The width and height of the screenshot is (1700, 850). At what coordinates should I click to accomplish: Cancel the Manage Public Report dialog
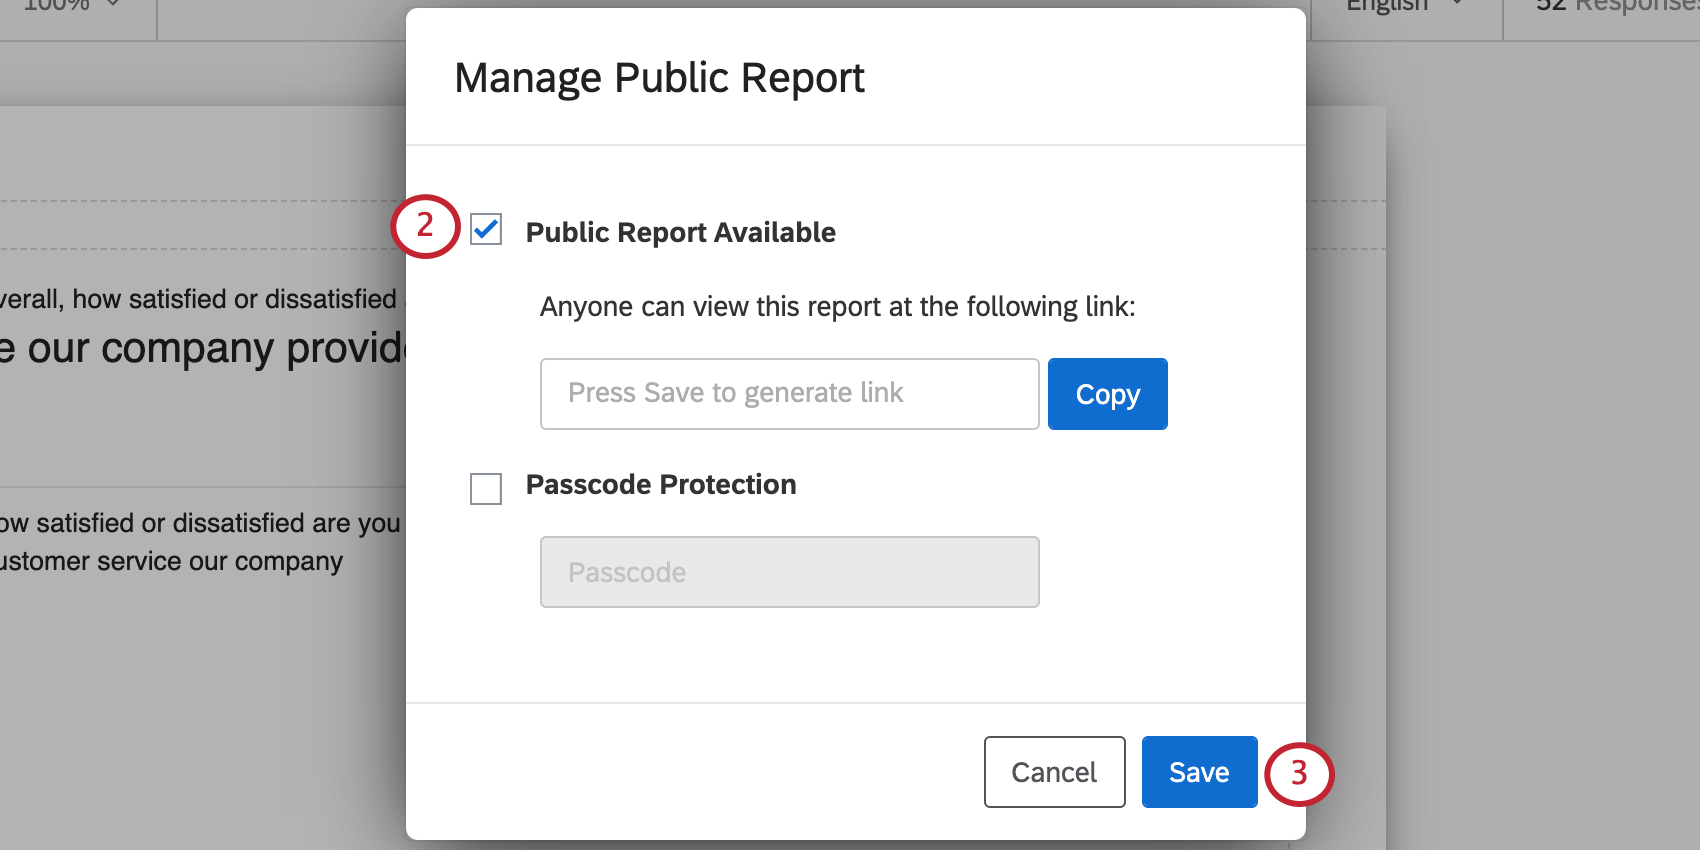click(1054, 772)
